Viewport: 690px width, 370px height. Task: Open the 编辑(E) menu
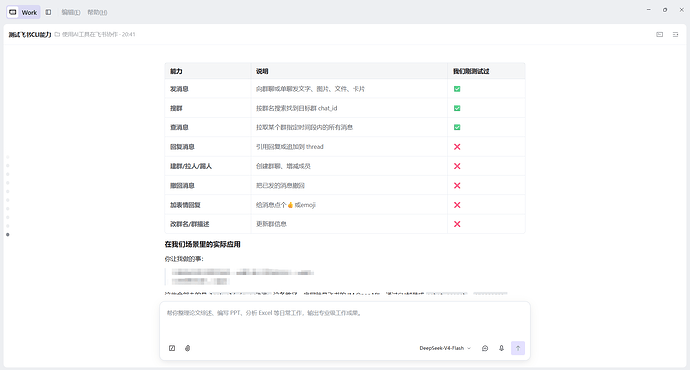(71, 12)
